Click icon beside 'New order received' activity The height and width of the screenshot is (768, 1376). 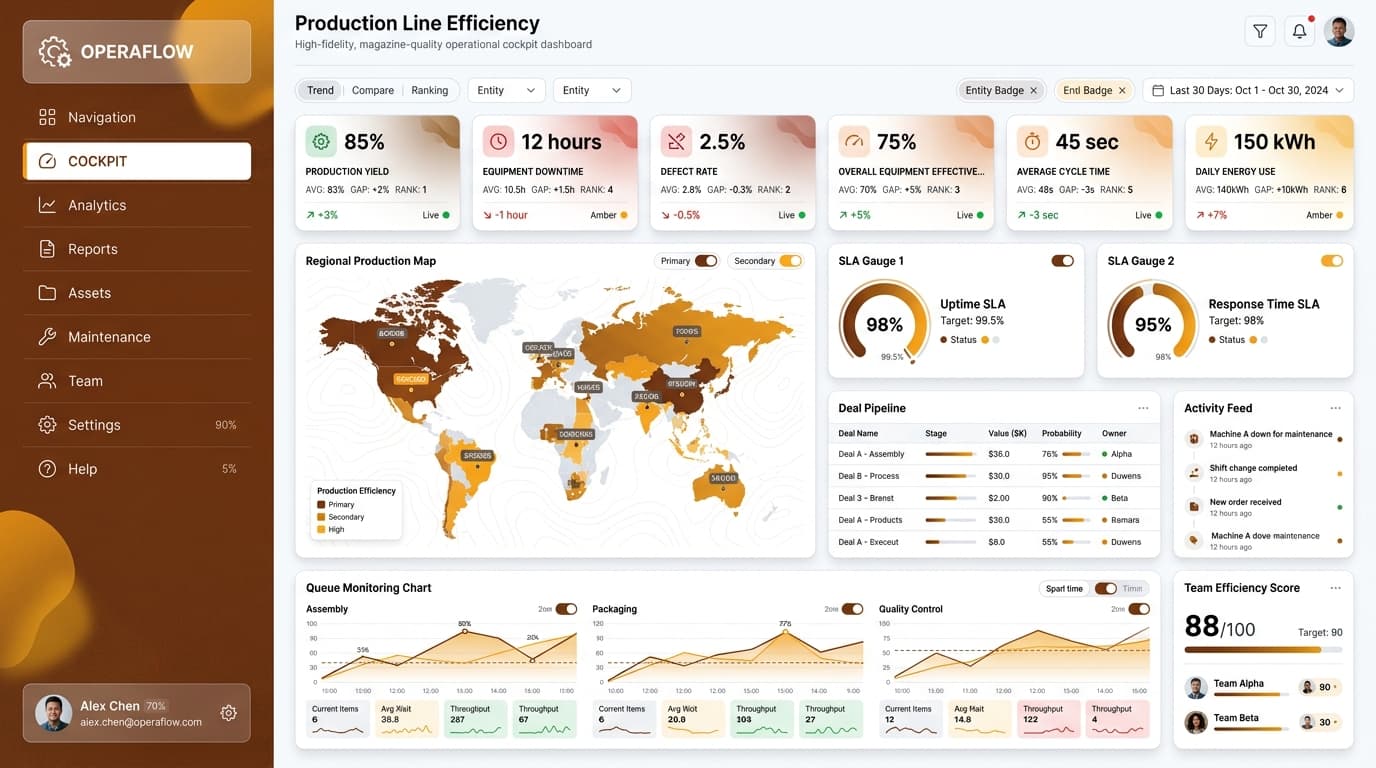[1193, 507]
